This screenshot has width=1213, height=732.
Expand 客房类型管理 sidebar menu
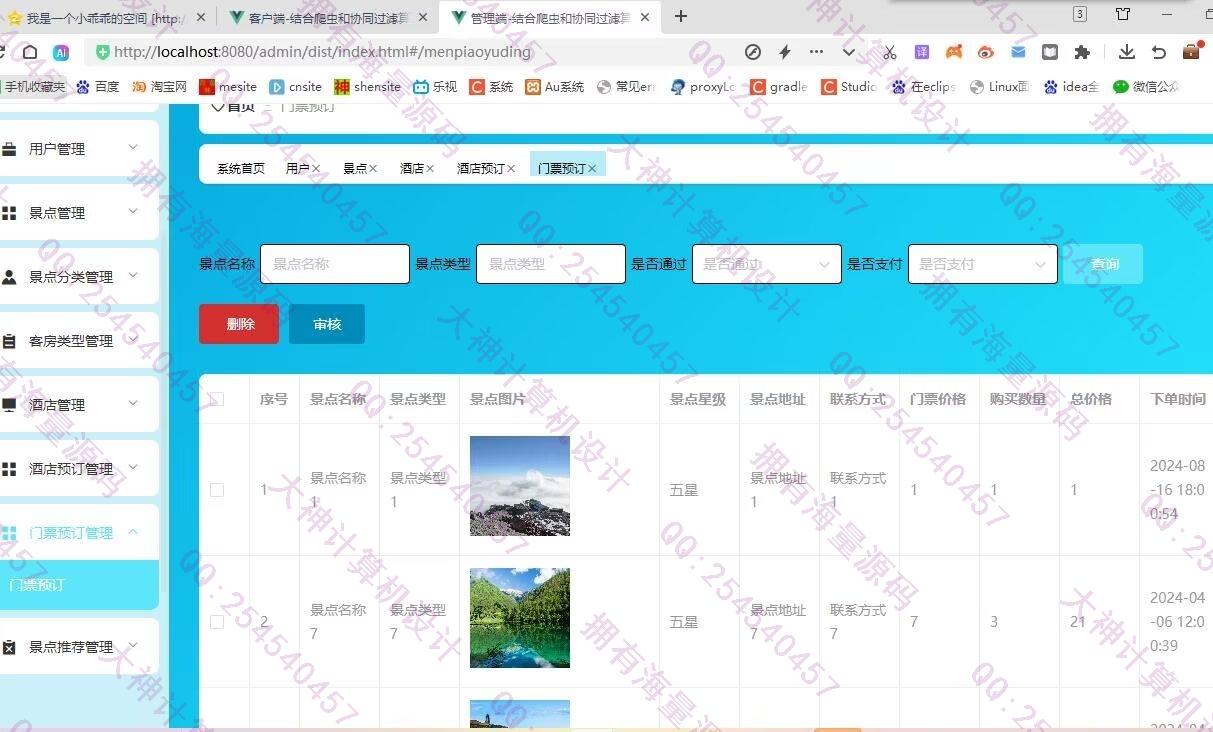78,340
